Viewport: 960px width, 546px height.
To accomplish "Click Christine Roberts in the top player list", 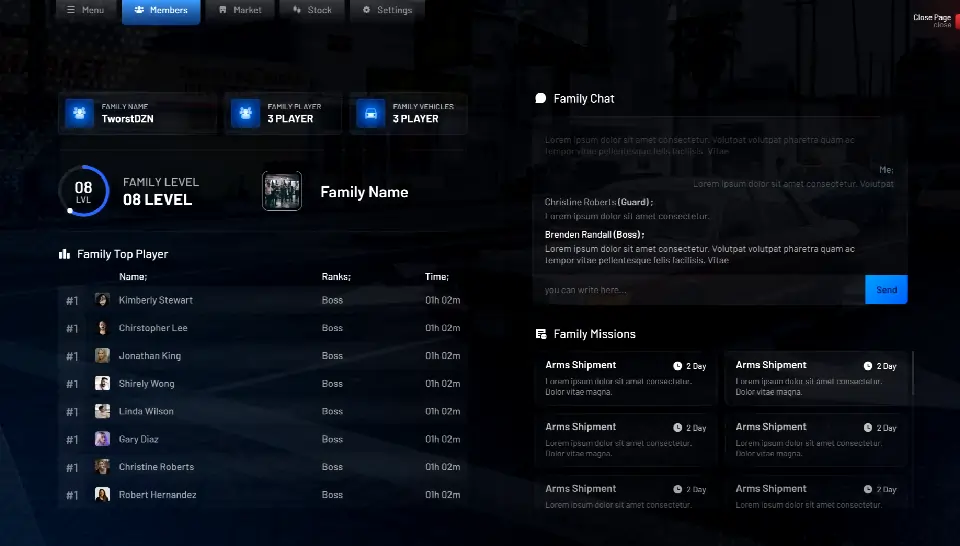I will [156, 466].
